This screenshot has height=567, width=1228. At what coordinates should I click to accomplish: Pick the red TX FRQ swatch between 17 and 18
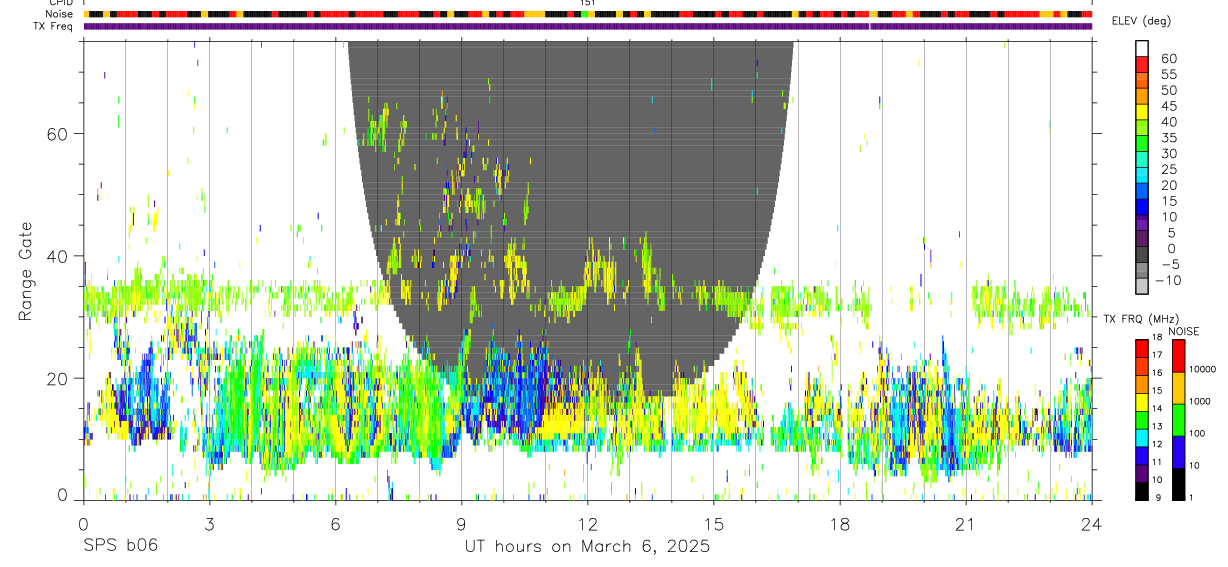1142,349
